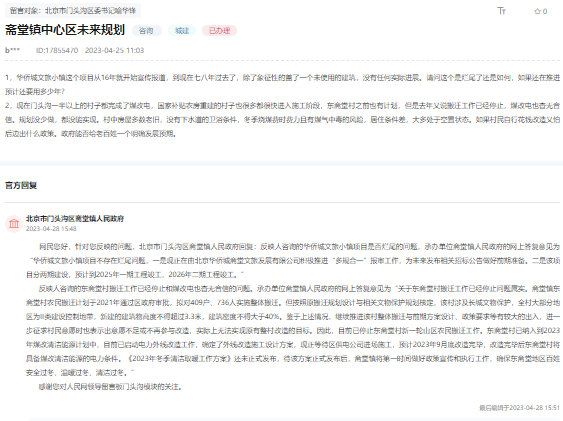
Task: Click the font size adjustment icon
Action: coord(501,11)
